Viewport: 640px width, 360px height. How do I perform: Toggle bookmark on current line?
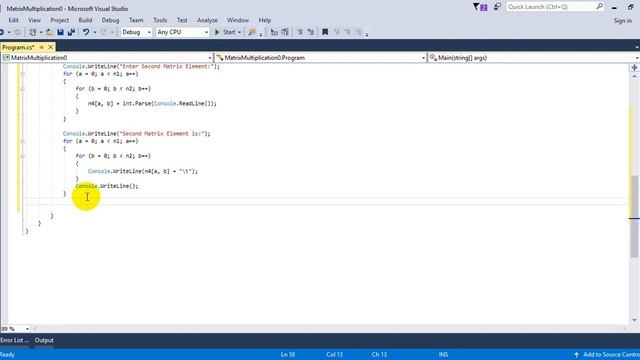325,32
